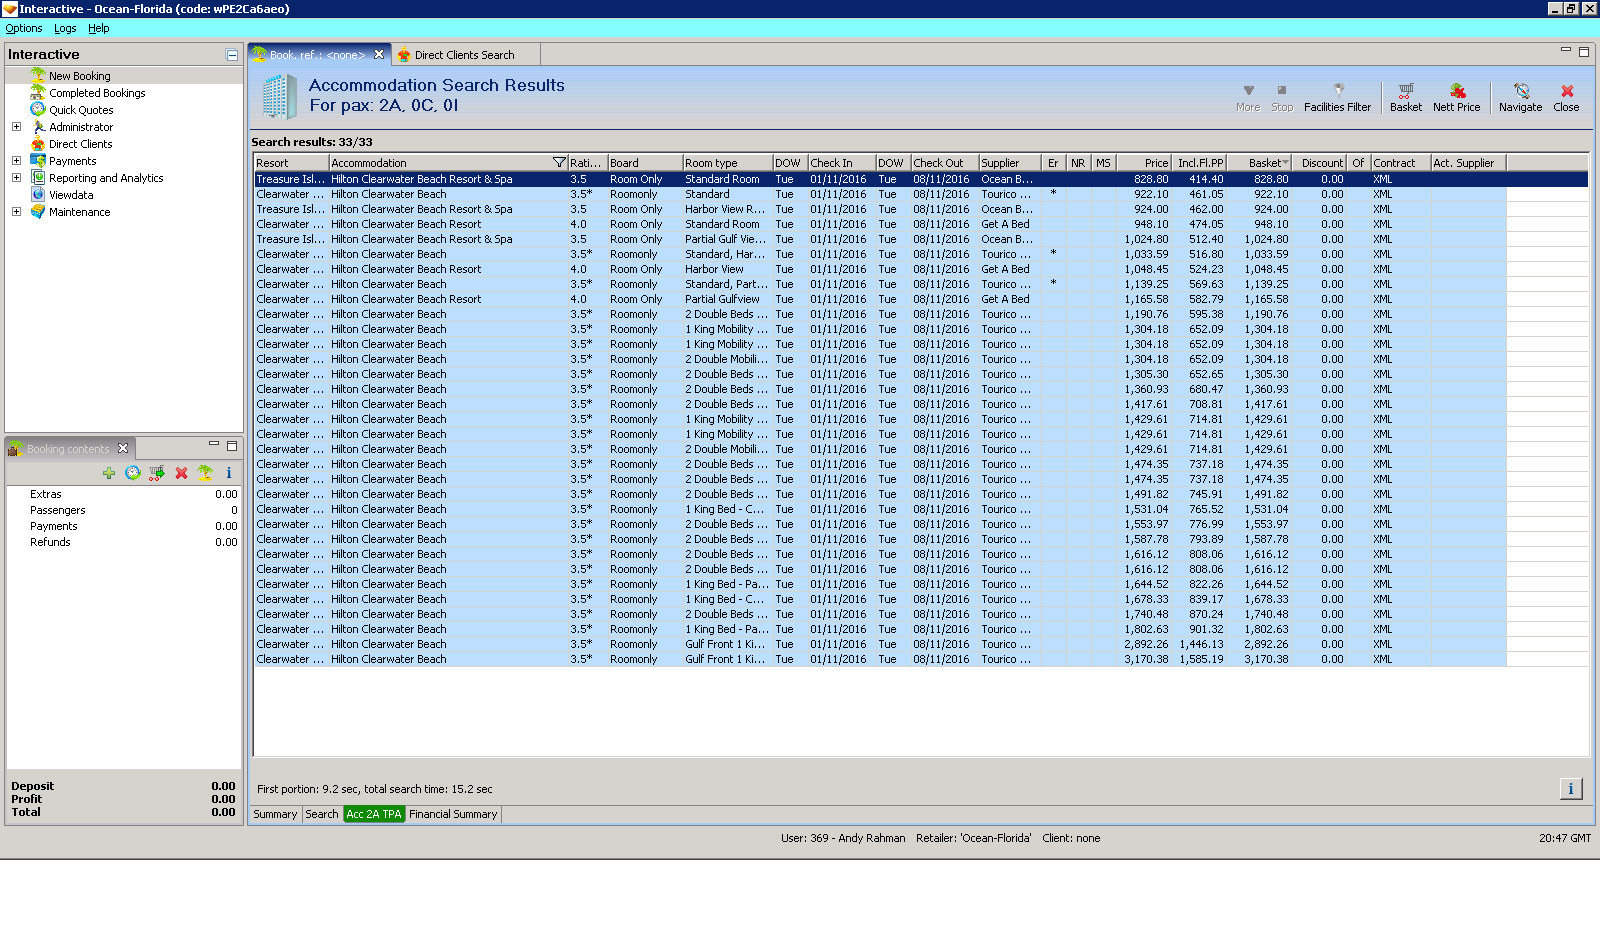
Task: Open the Financial Summary tab
Action: point(453,814)
